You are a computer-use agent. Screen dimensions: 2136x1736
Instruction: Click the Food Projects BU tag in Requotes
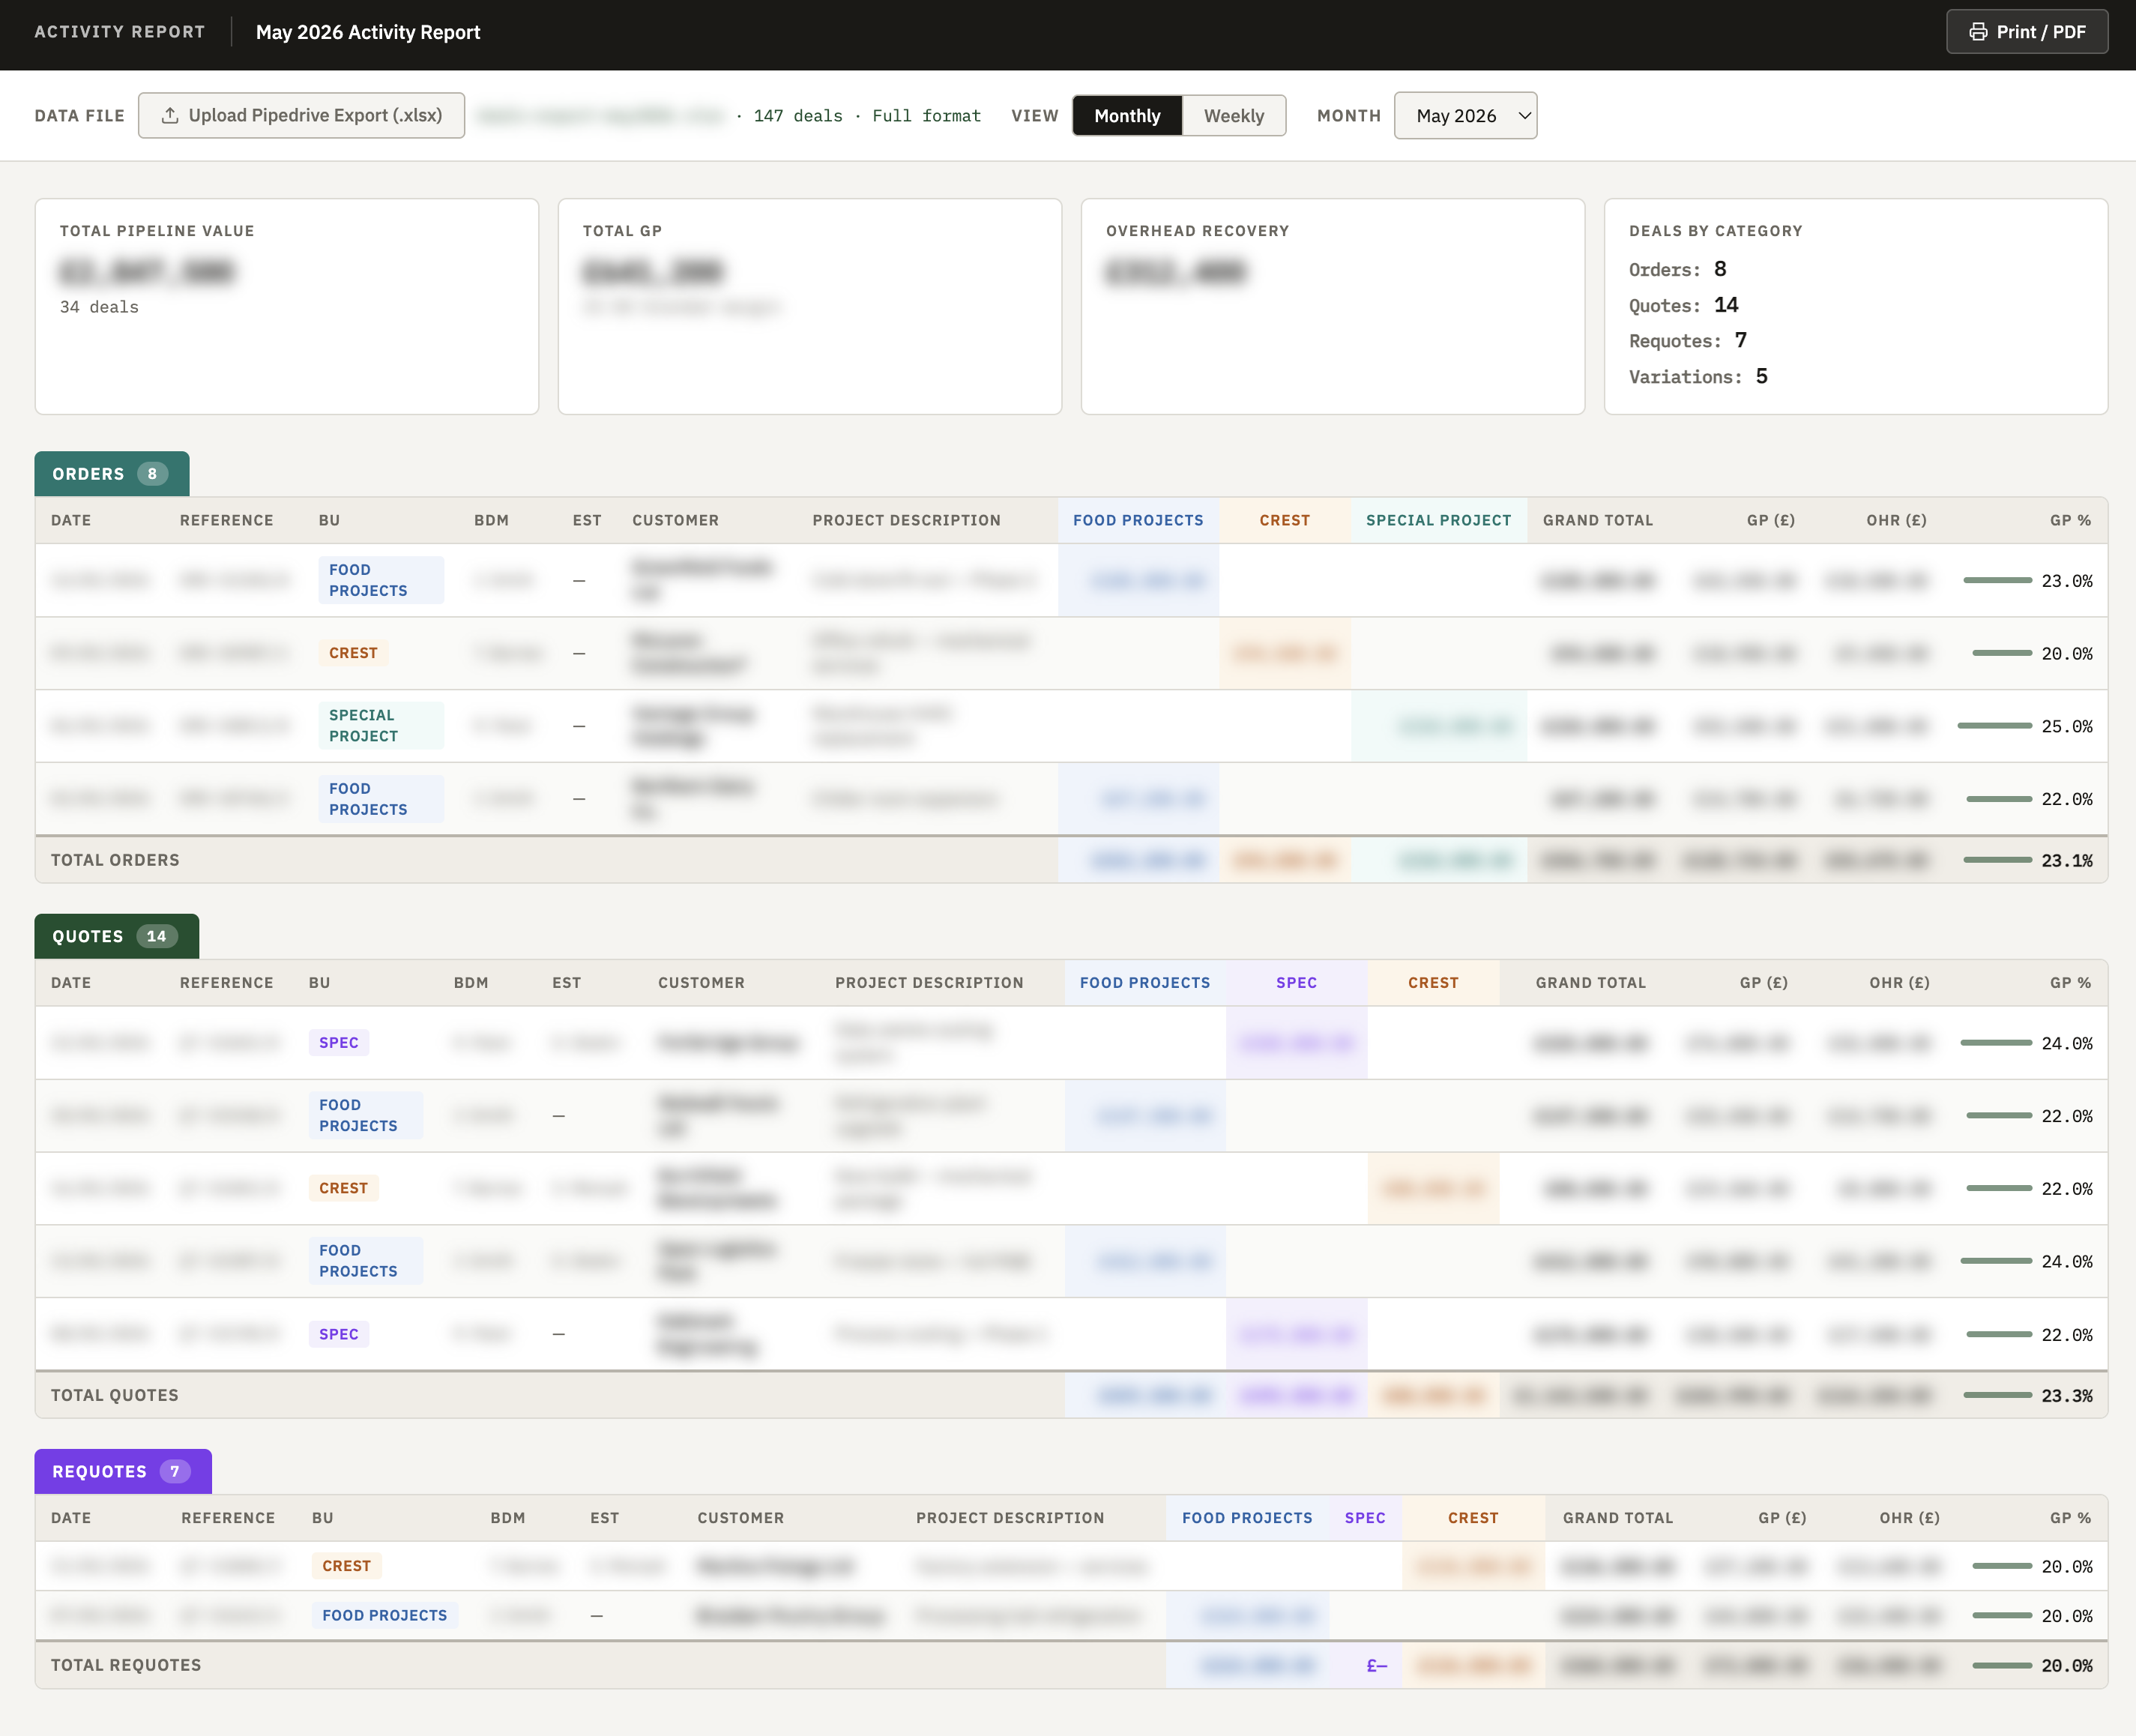pyautogui.click(x=384, y=1615)
